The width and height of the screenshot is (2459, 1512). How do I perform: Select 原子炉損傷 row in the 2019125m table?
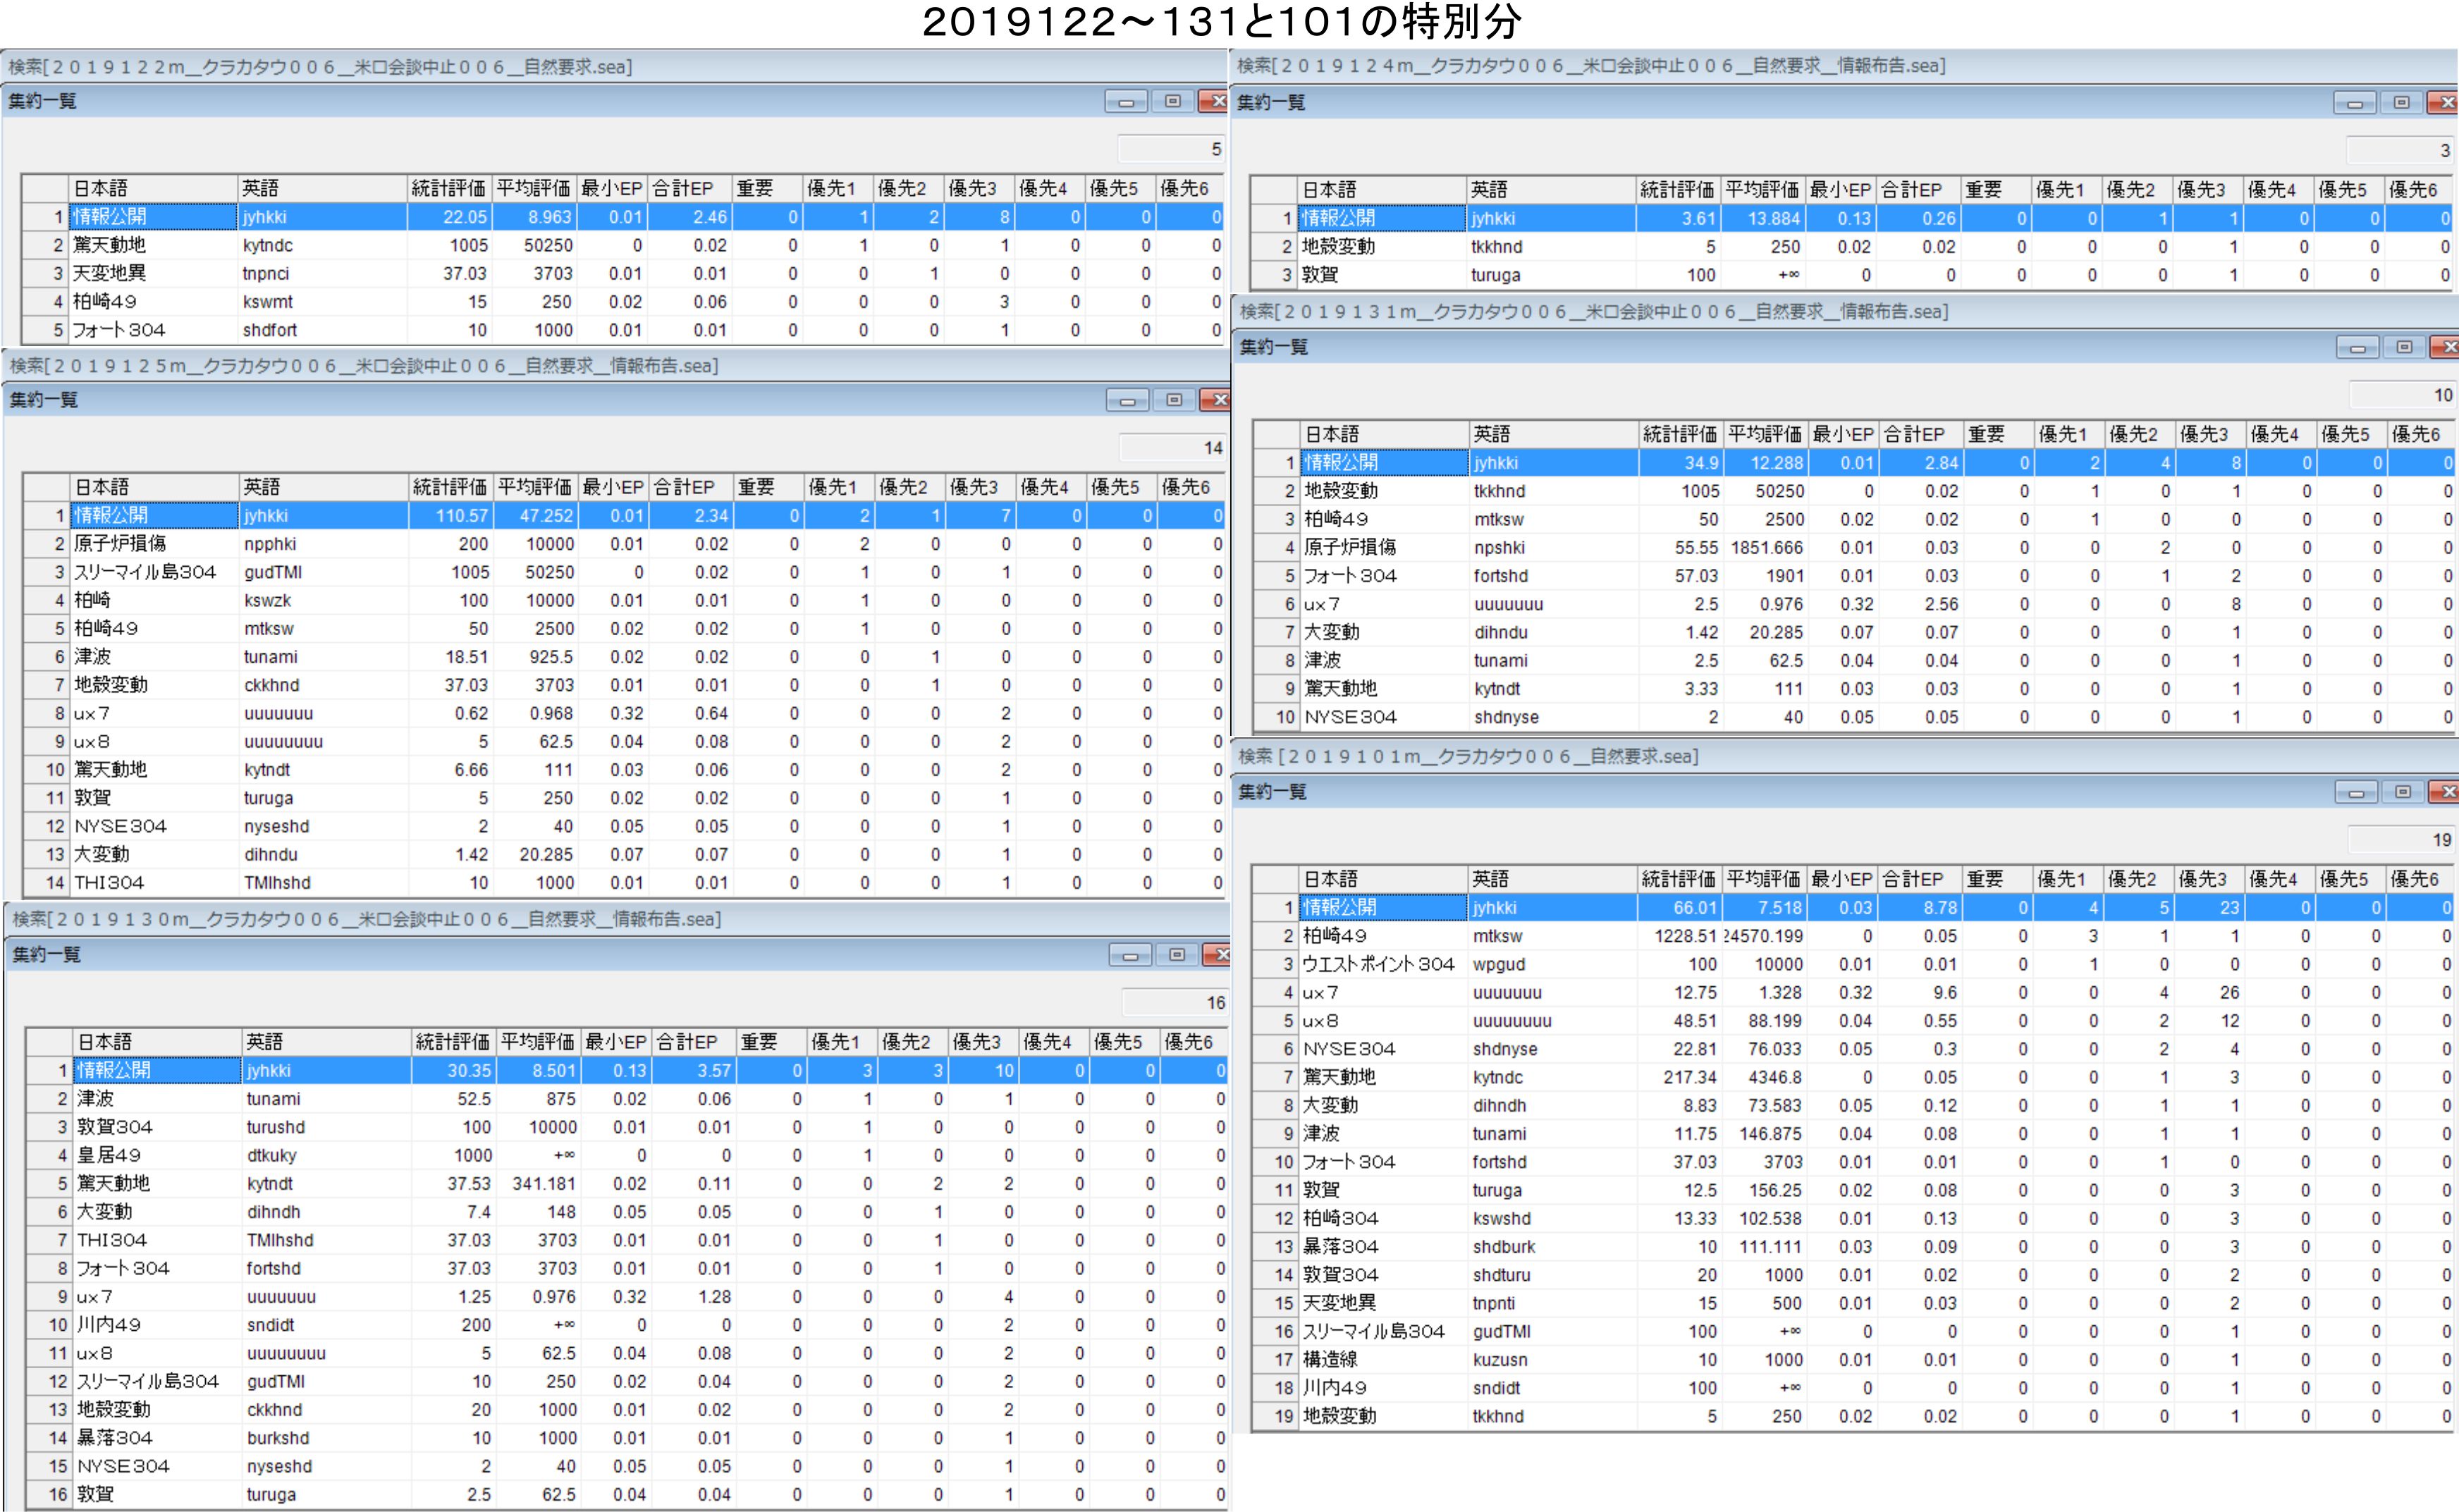[120, 544]
